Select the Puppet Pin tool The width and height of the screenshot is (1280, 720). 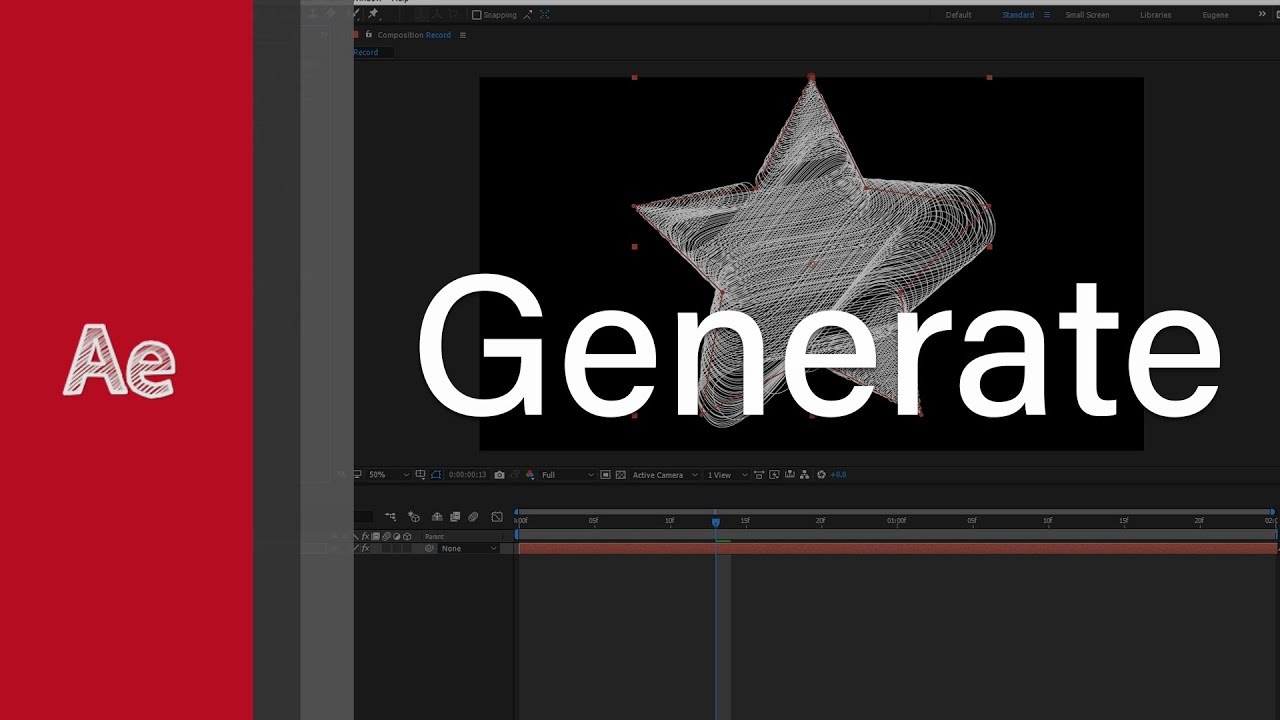(373, 14)
